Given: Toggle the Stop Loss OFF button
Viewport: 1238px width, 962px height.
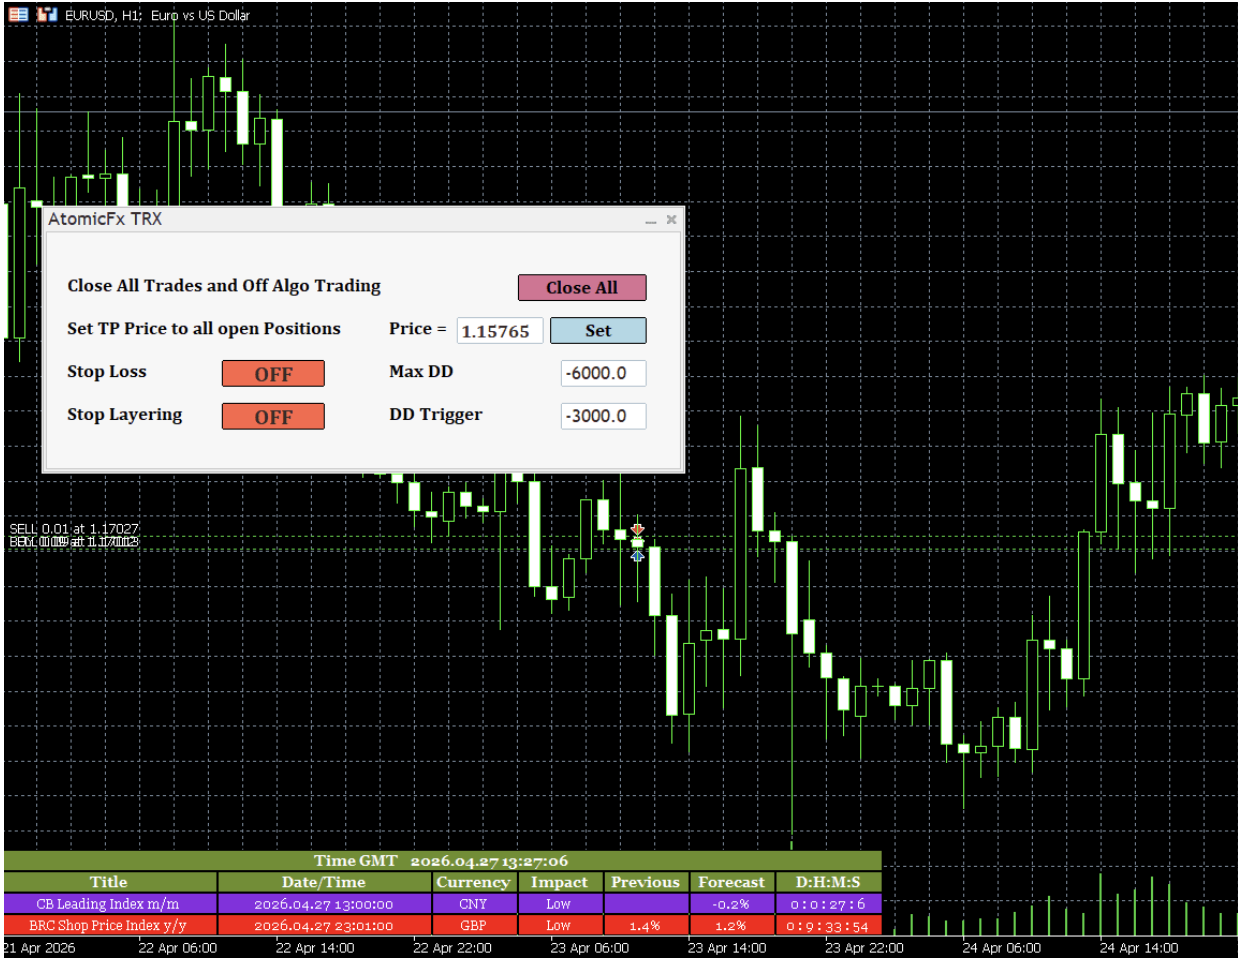Looking at the screenshot, I should (273, 373).
